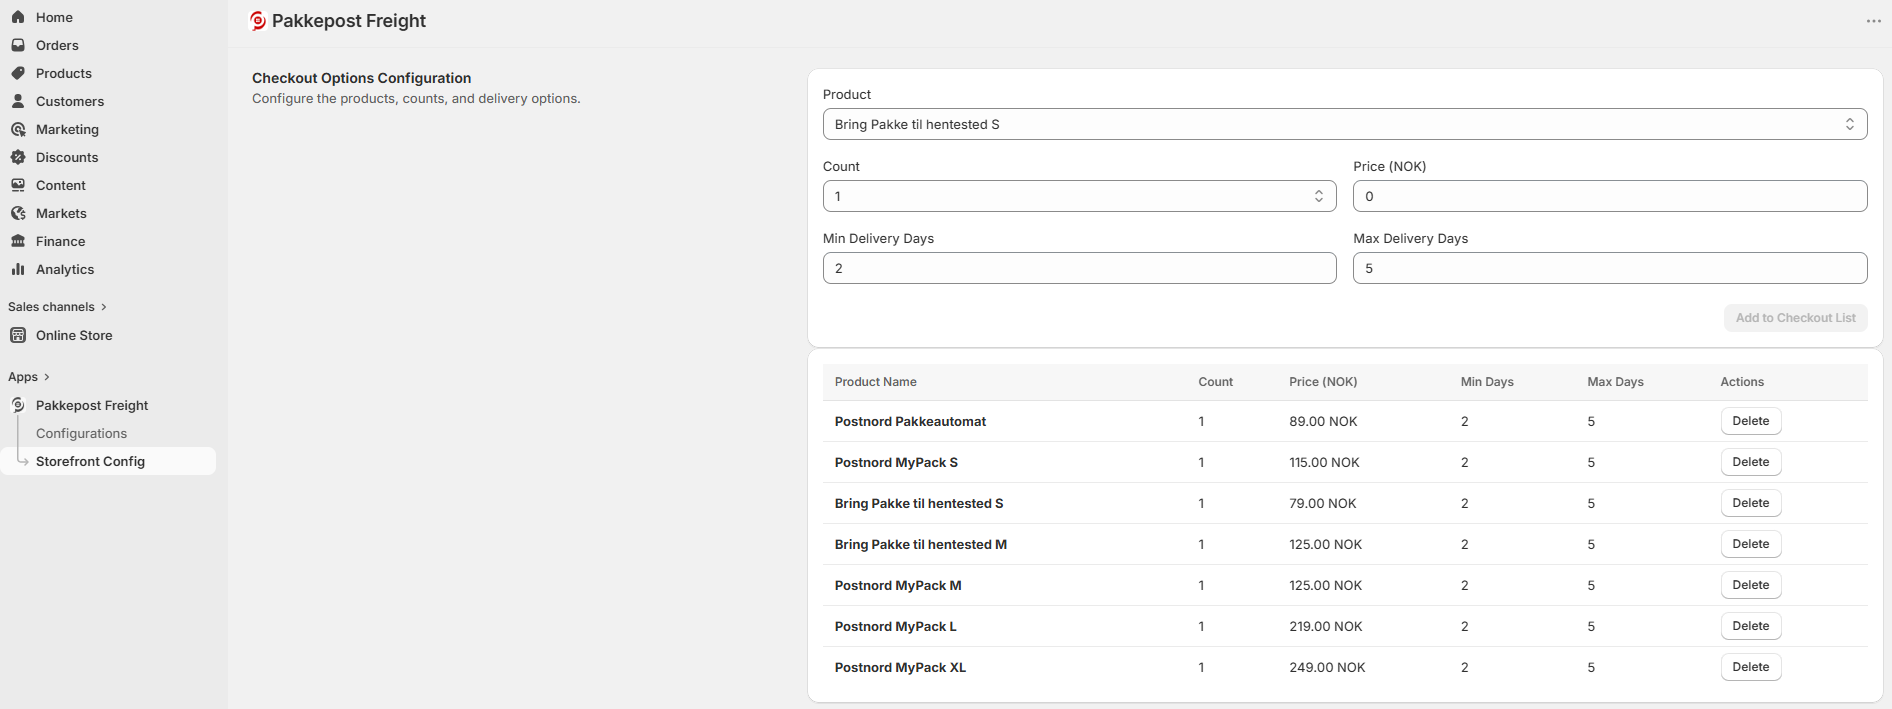
Task: Click the 115.00 NOK price cell
Action: click(x=1324, y=462)
